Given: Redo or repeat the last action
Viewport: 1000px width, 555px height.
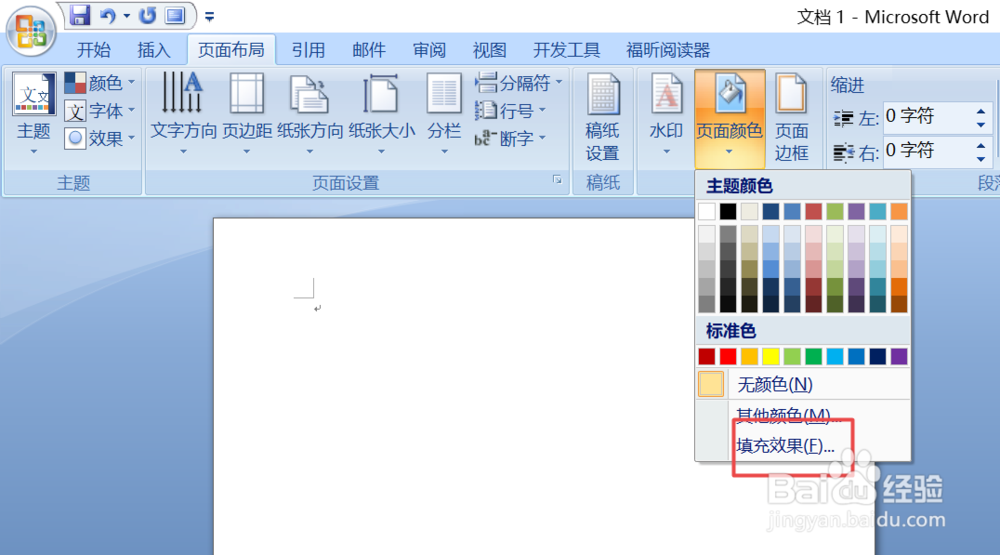Looking at the screenshot, I should [x=147, y=15].
